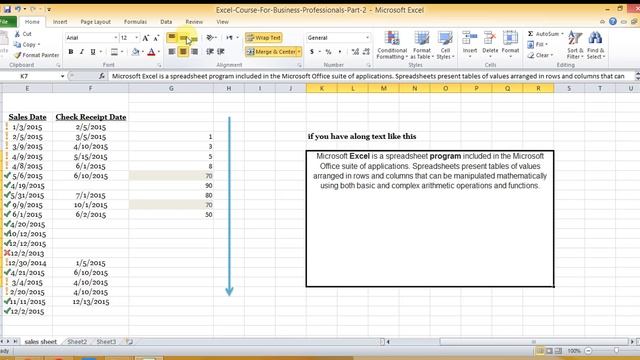Click the Insert Function fx button
Screen dimensions: 640x360
point(101,76)
